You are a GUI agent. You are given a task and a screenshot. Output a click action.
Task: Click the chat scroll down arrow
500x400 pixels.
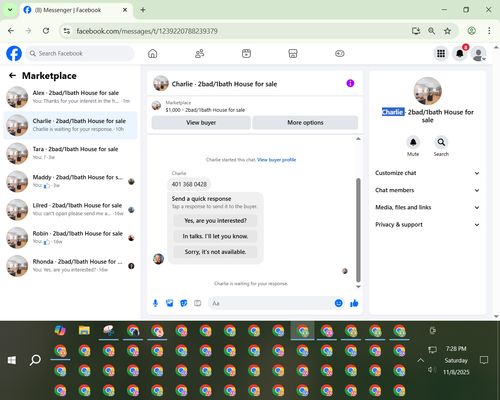pos(358,287)
